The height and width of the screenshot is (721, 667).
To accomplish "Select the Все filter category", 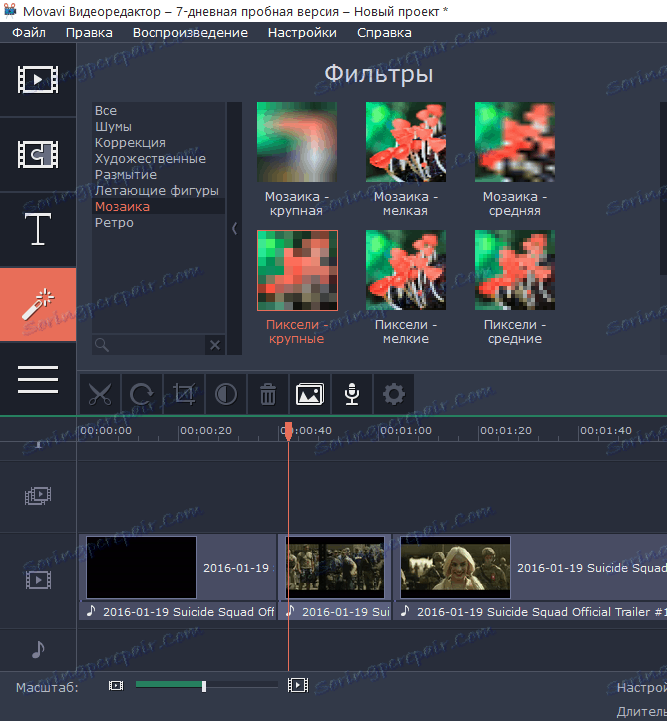I will 159,110.
